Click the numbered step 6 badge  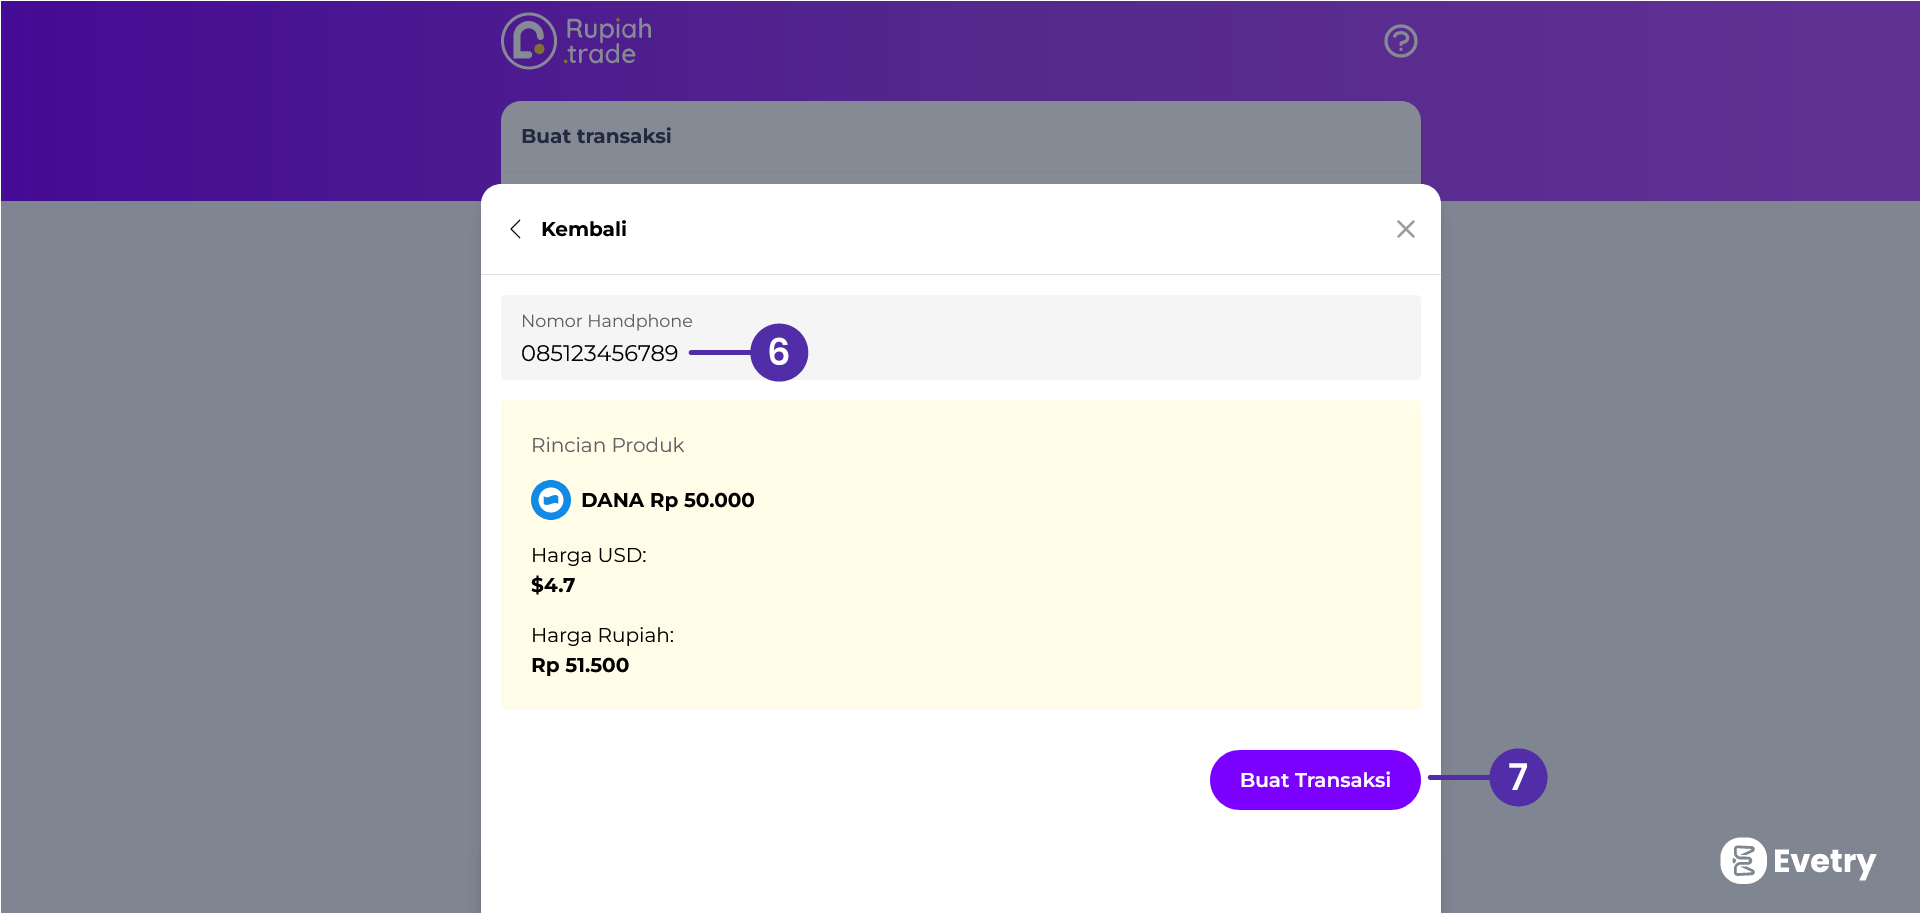click(x=779, y=352)
